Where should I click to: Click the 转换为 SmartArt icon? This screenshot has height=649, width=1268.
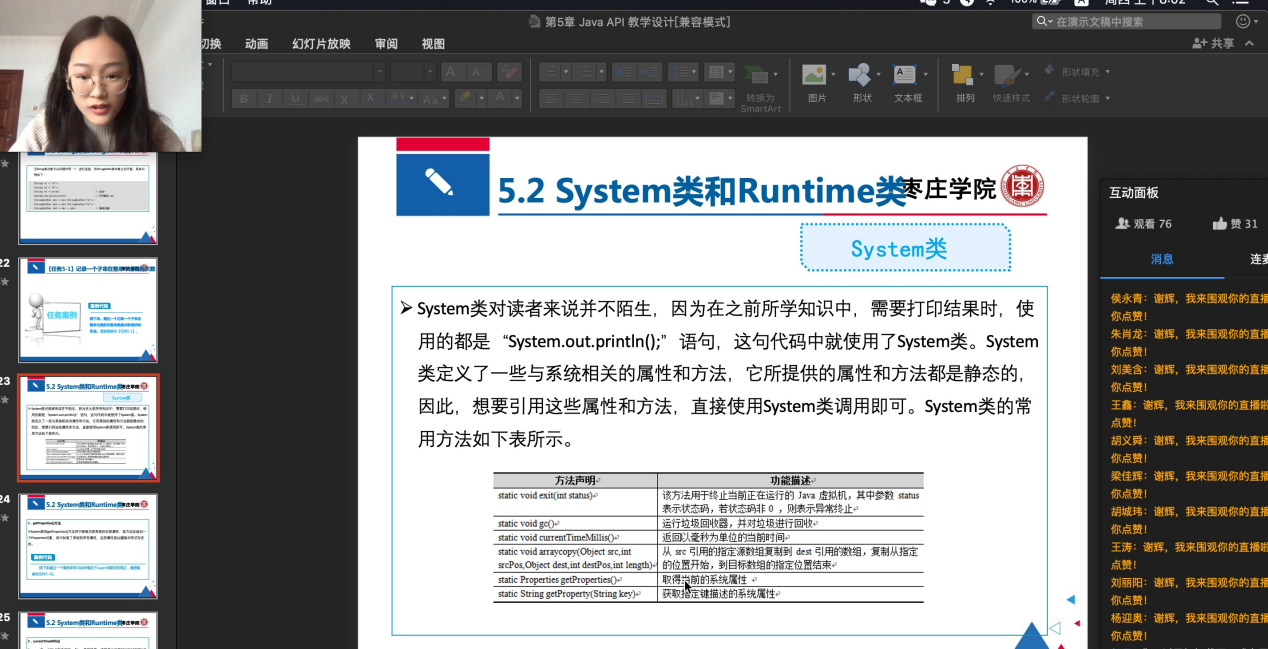tap(759, 78)
